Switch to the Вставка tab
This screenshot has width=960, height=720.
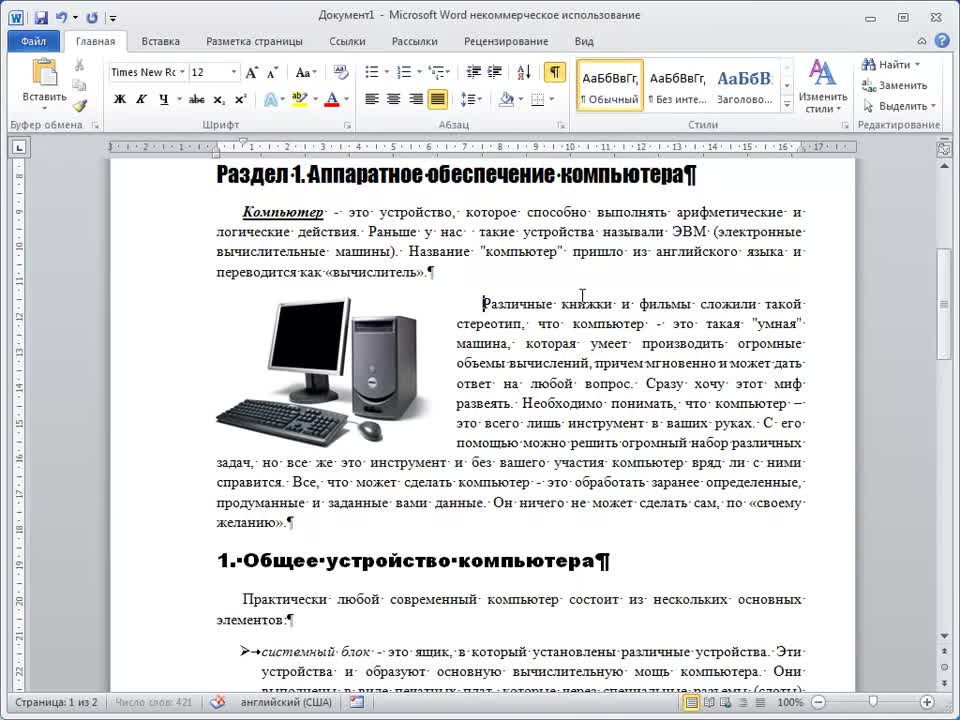(x=161, y=41)
